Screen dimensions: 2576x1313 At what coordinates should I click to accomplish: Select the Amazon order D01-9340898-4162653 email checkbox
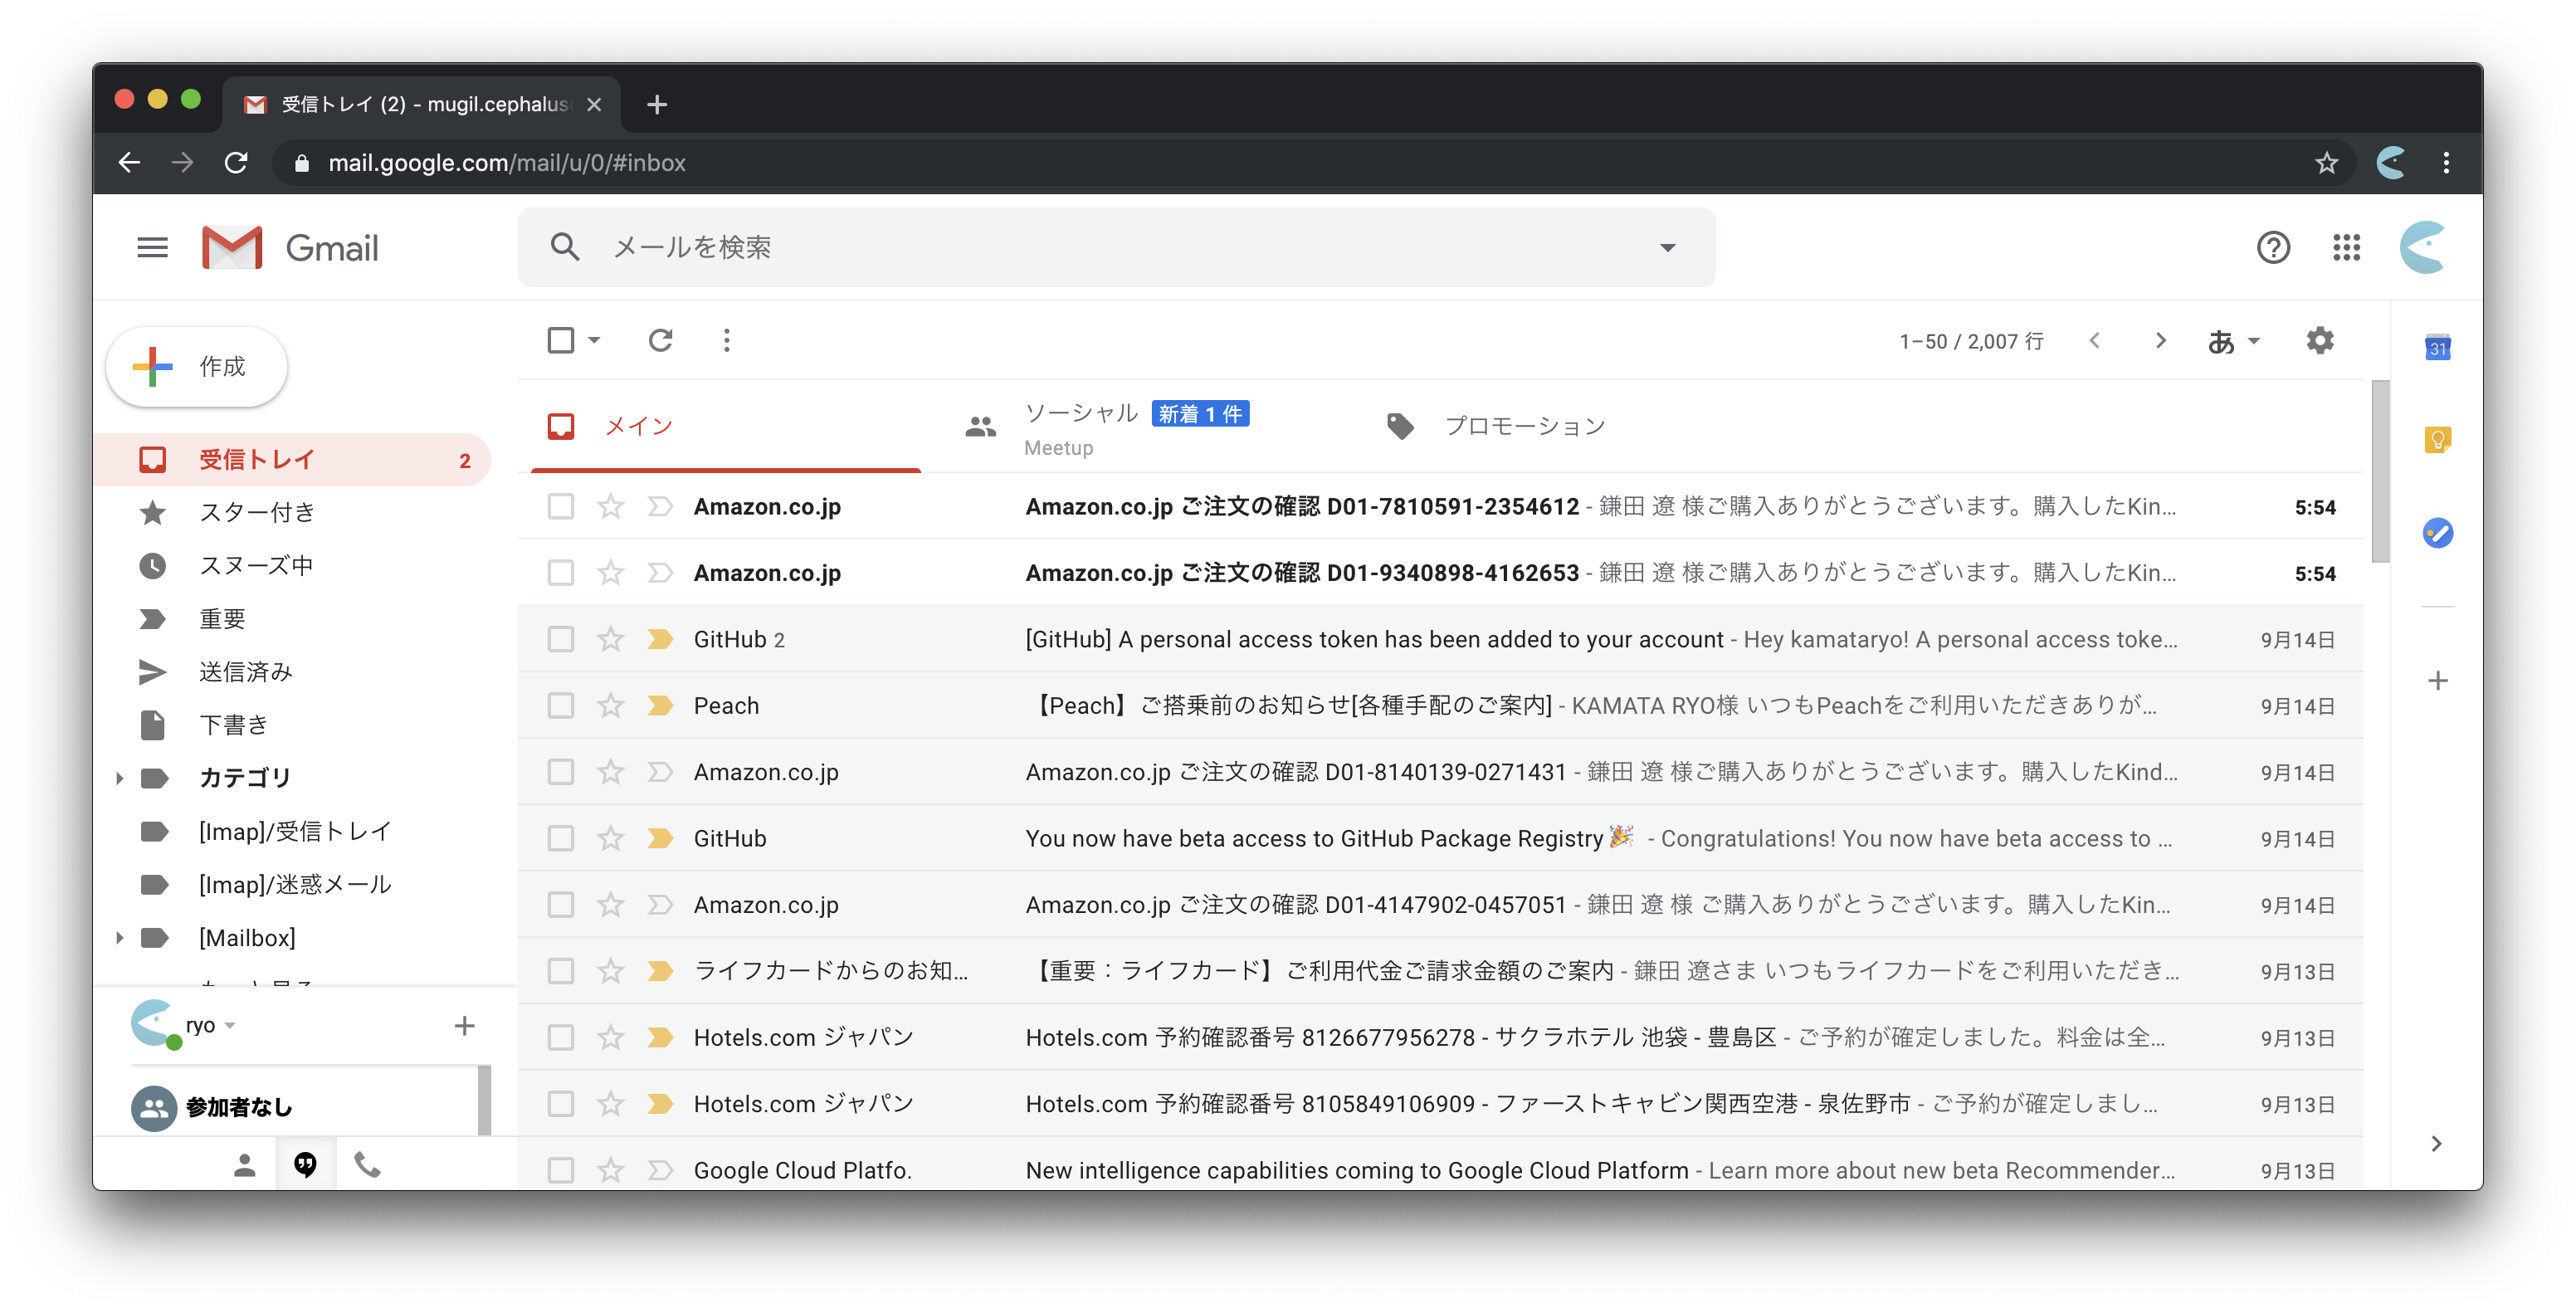pos(561,573)
